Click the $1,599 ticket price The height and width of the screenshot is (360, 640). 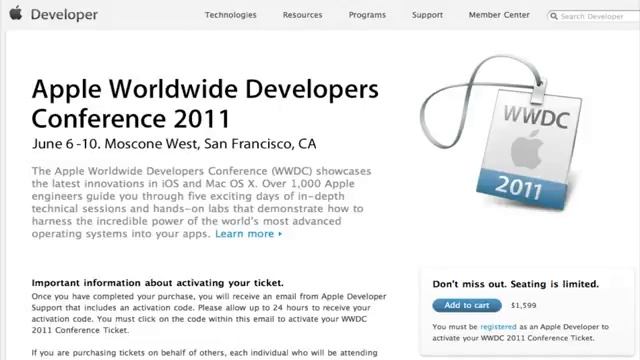click(x=524, y=305)
